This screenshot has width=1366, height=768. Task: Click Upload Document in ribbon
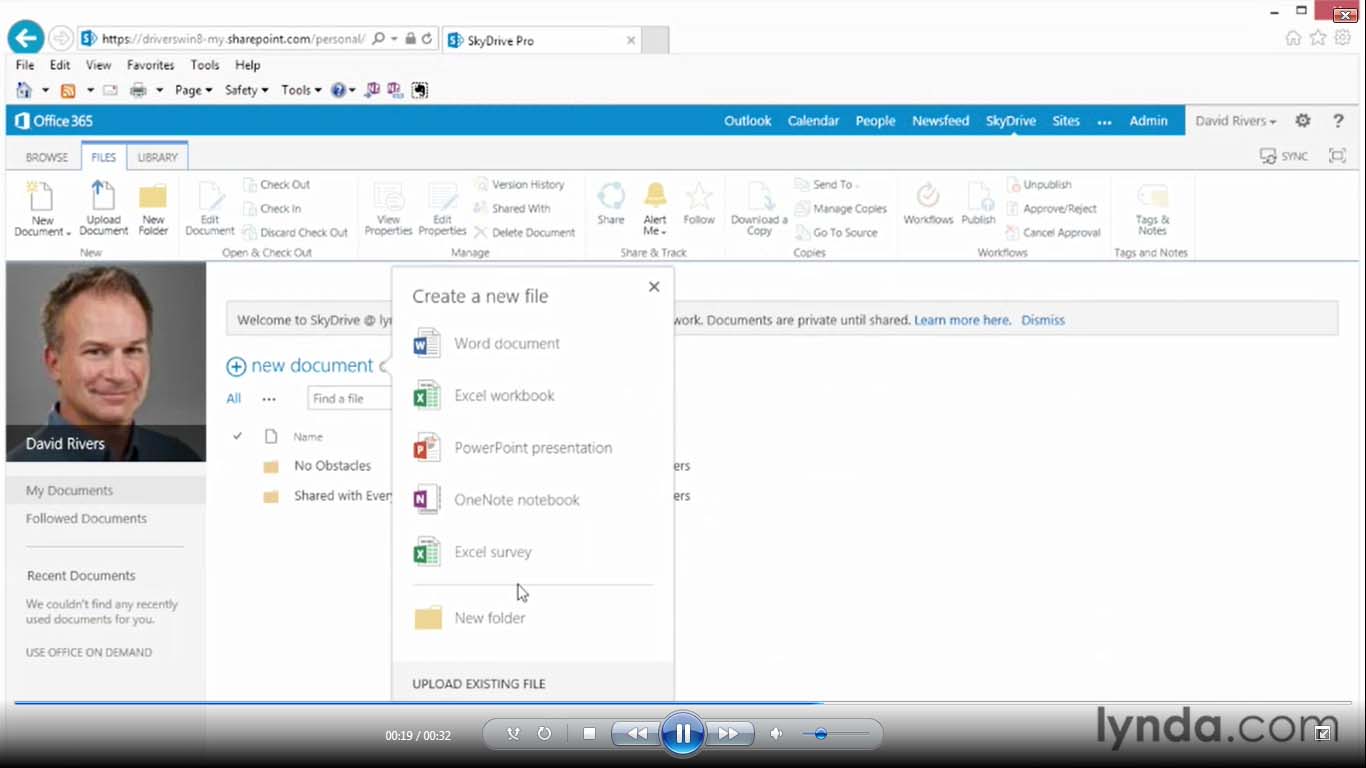point(103,209)
